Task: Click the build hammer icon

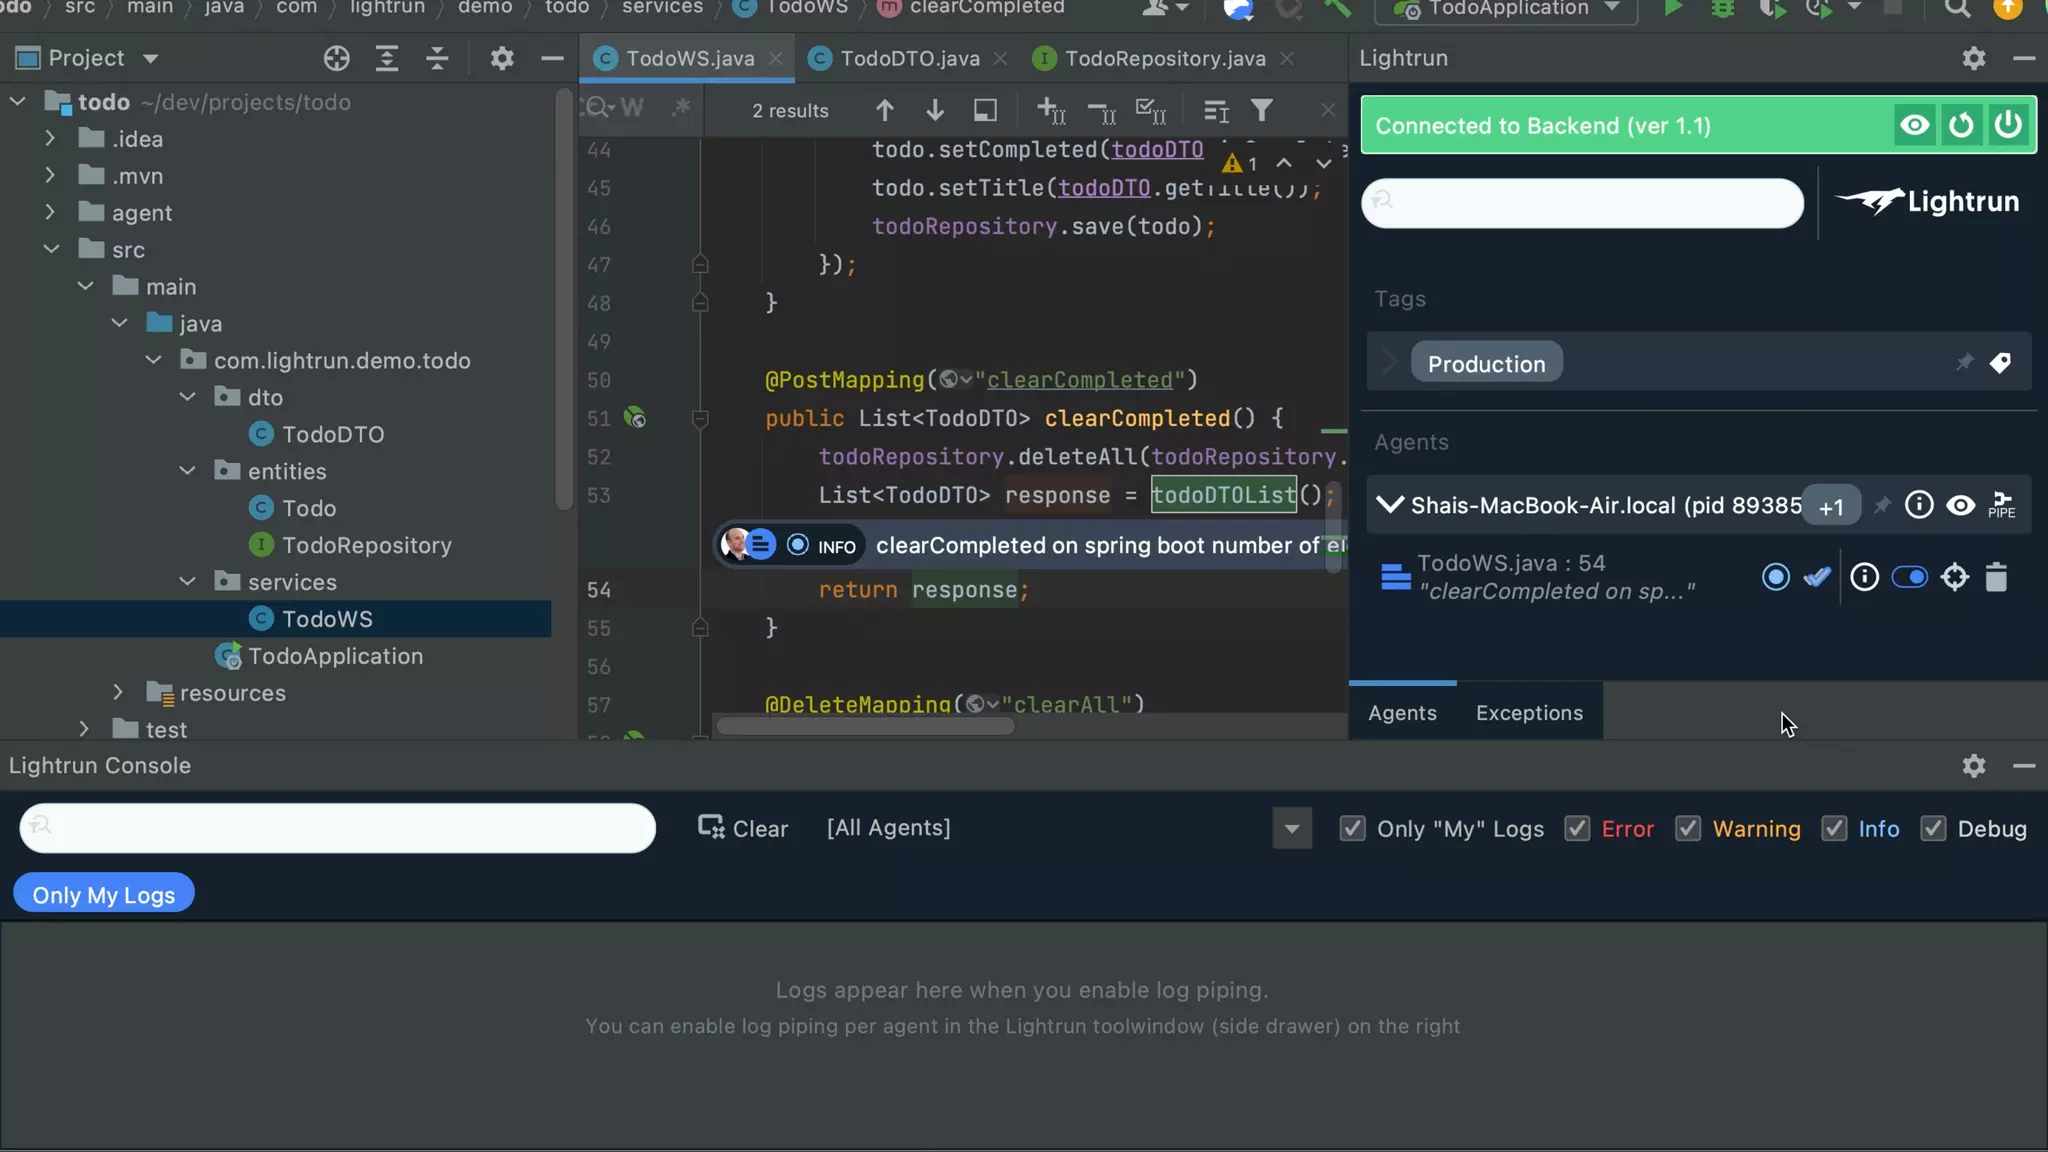Action: pyautogui.click(x=1337, y=9)
